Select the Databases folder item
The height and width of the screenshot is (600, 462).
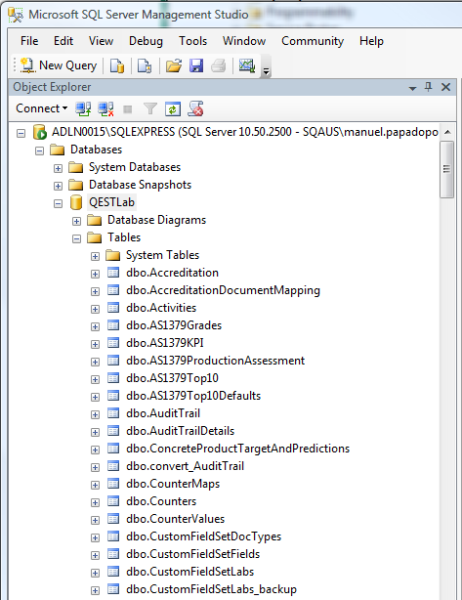point(96,149)
